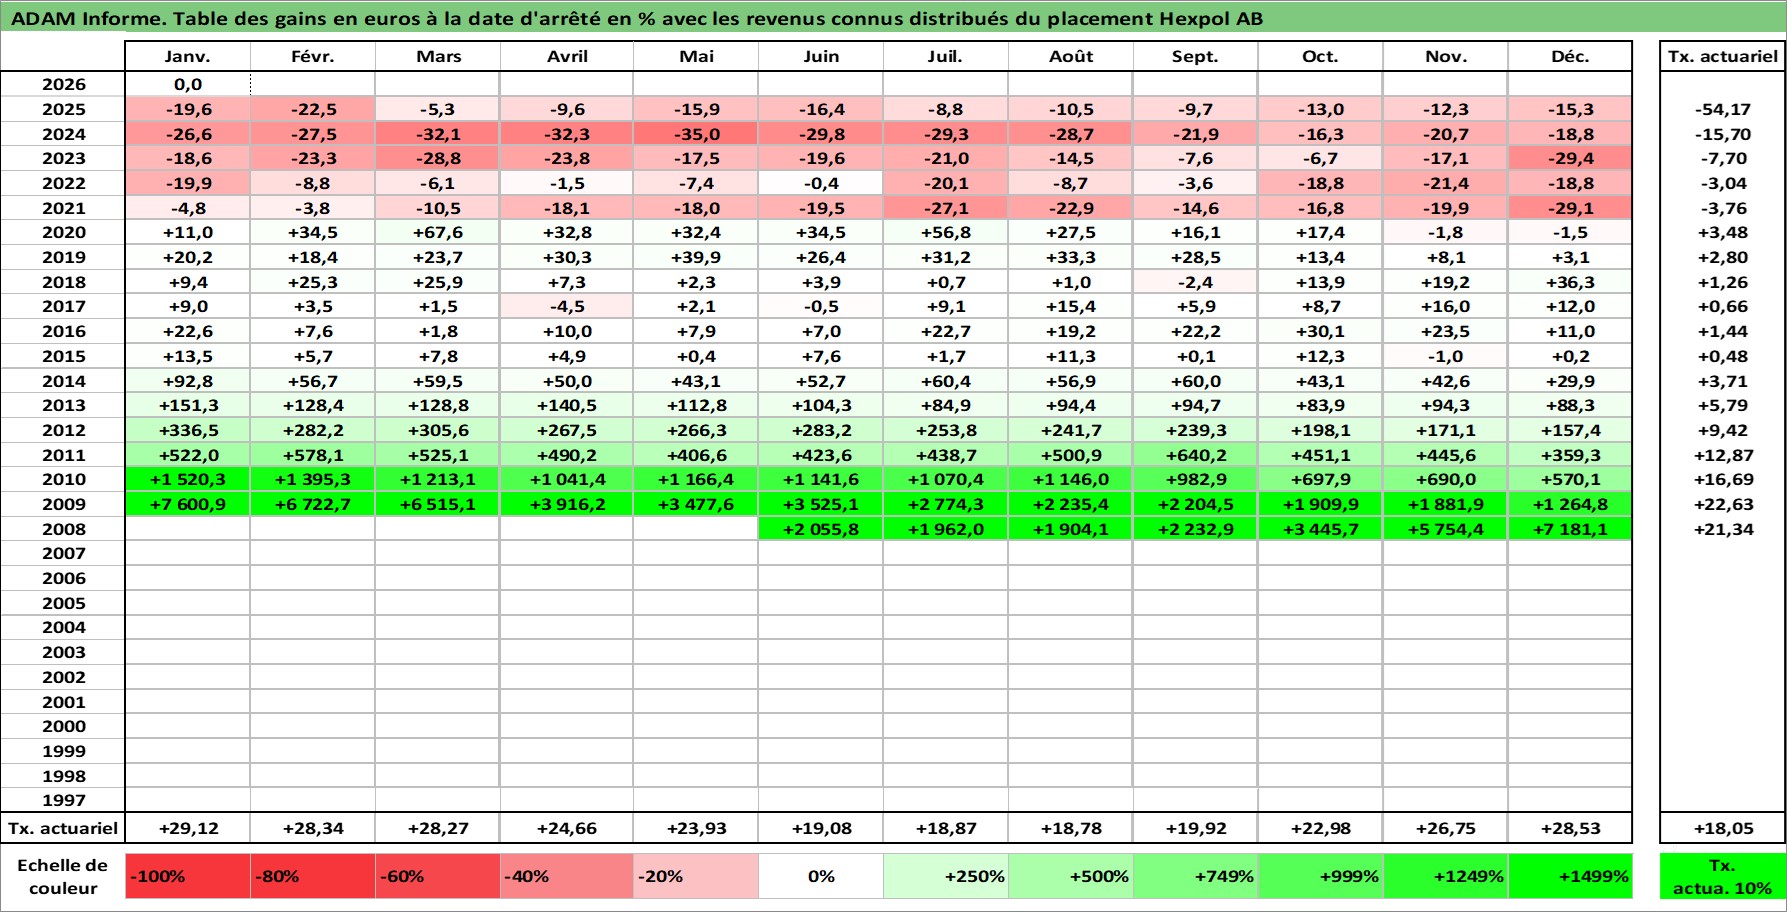This screenshot has width=1787, height=912.
Task: Select the +21,34 actuarial rate for 2008
Action: (x=1723, y=529)
